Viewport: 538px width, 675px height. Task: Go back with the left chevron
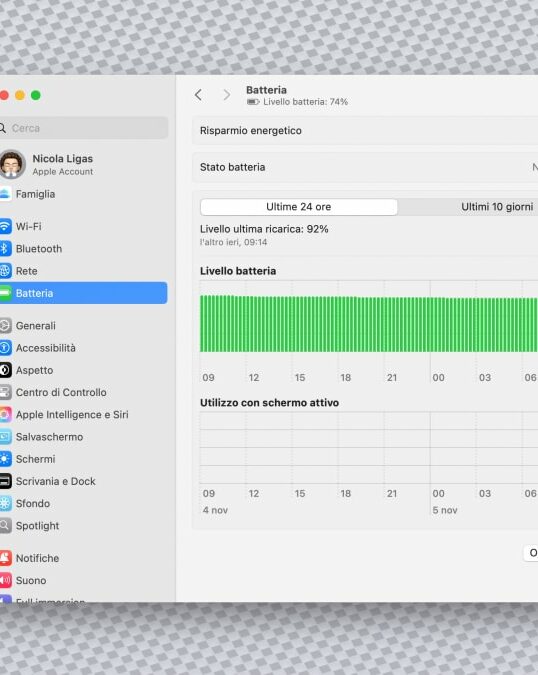(198, 95)
